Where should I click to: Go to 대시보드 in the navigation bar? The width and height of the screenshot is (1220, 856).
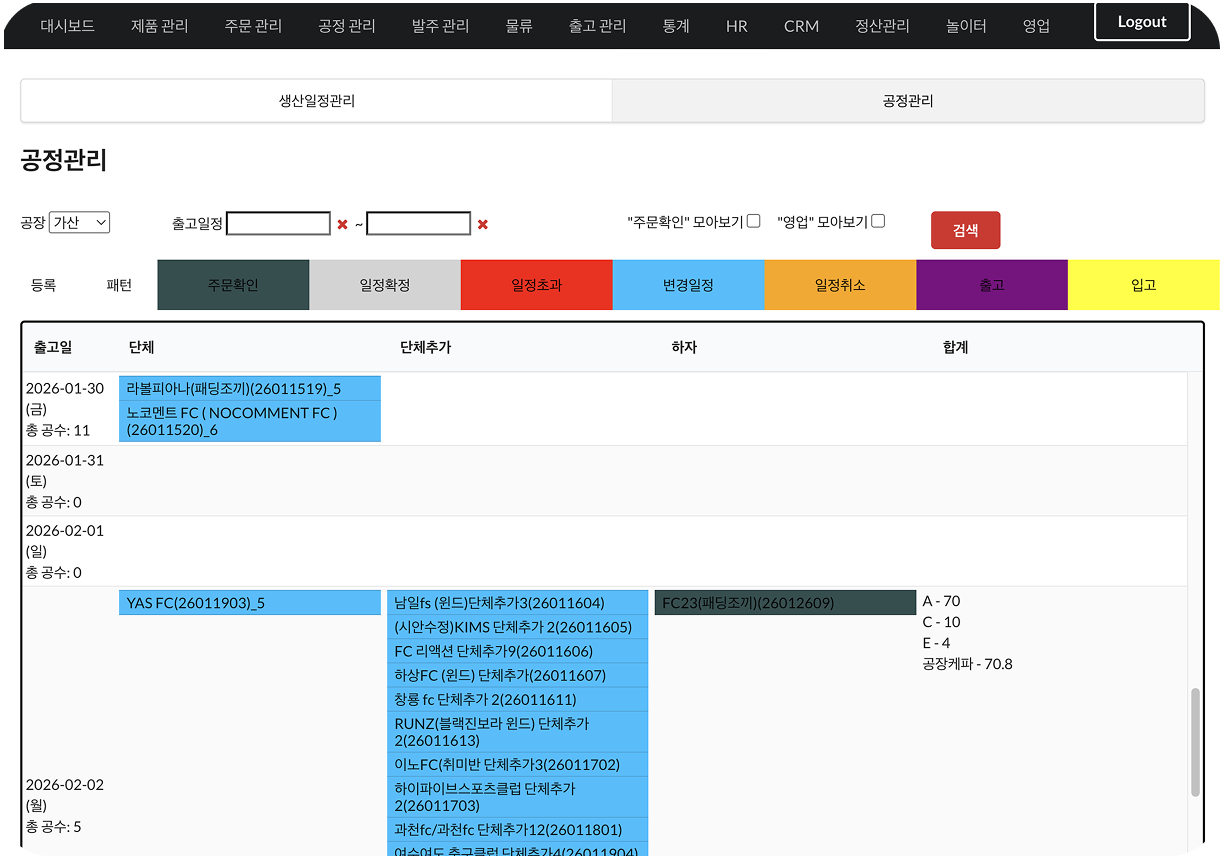click(x=68, y=26)
